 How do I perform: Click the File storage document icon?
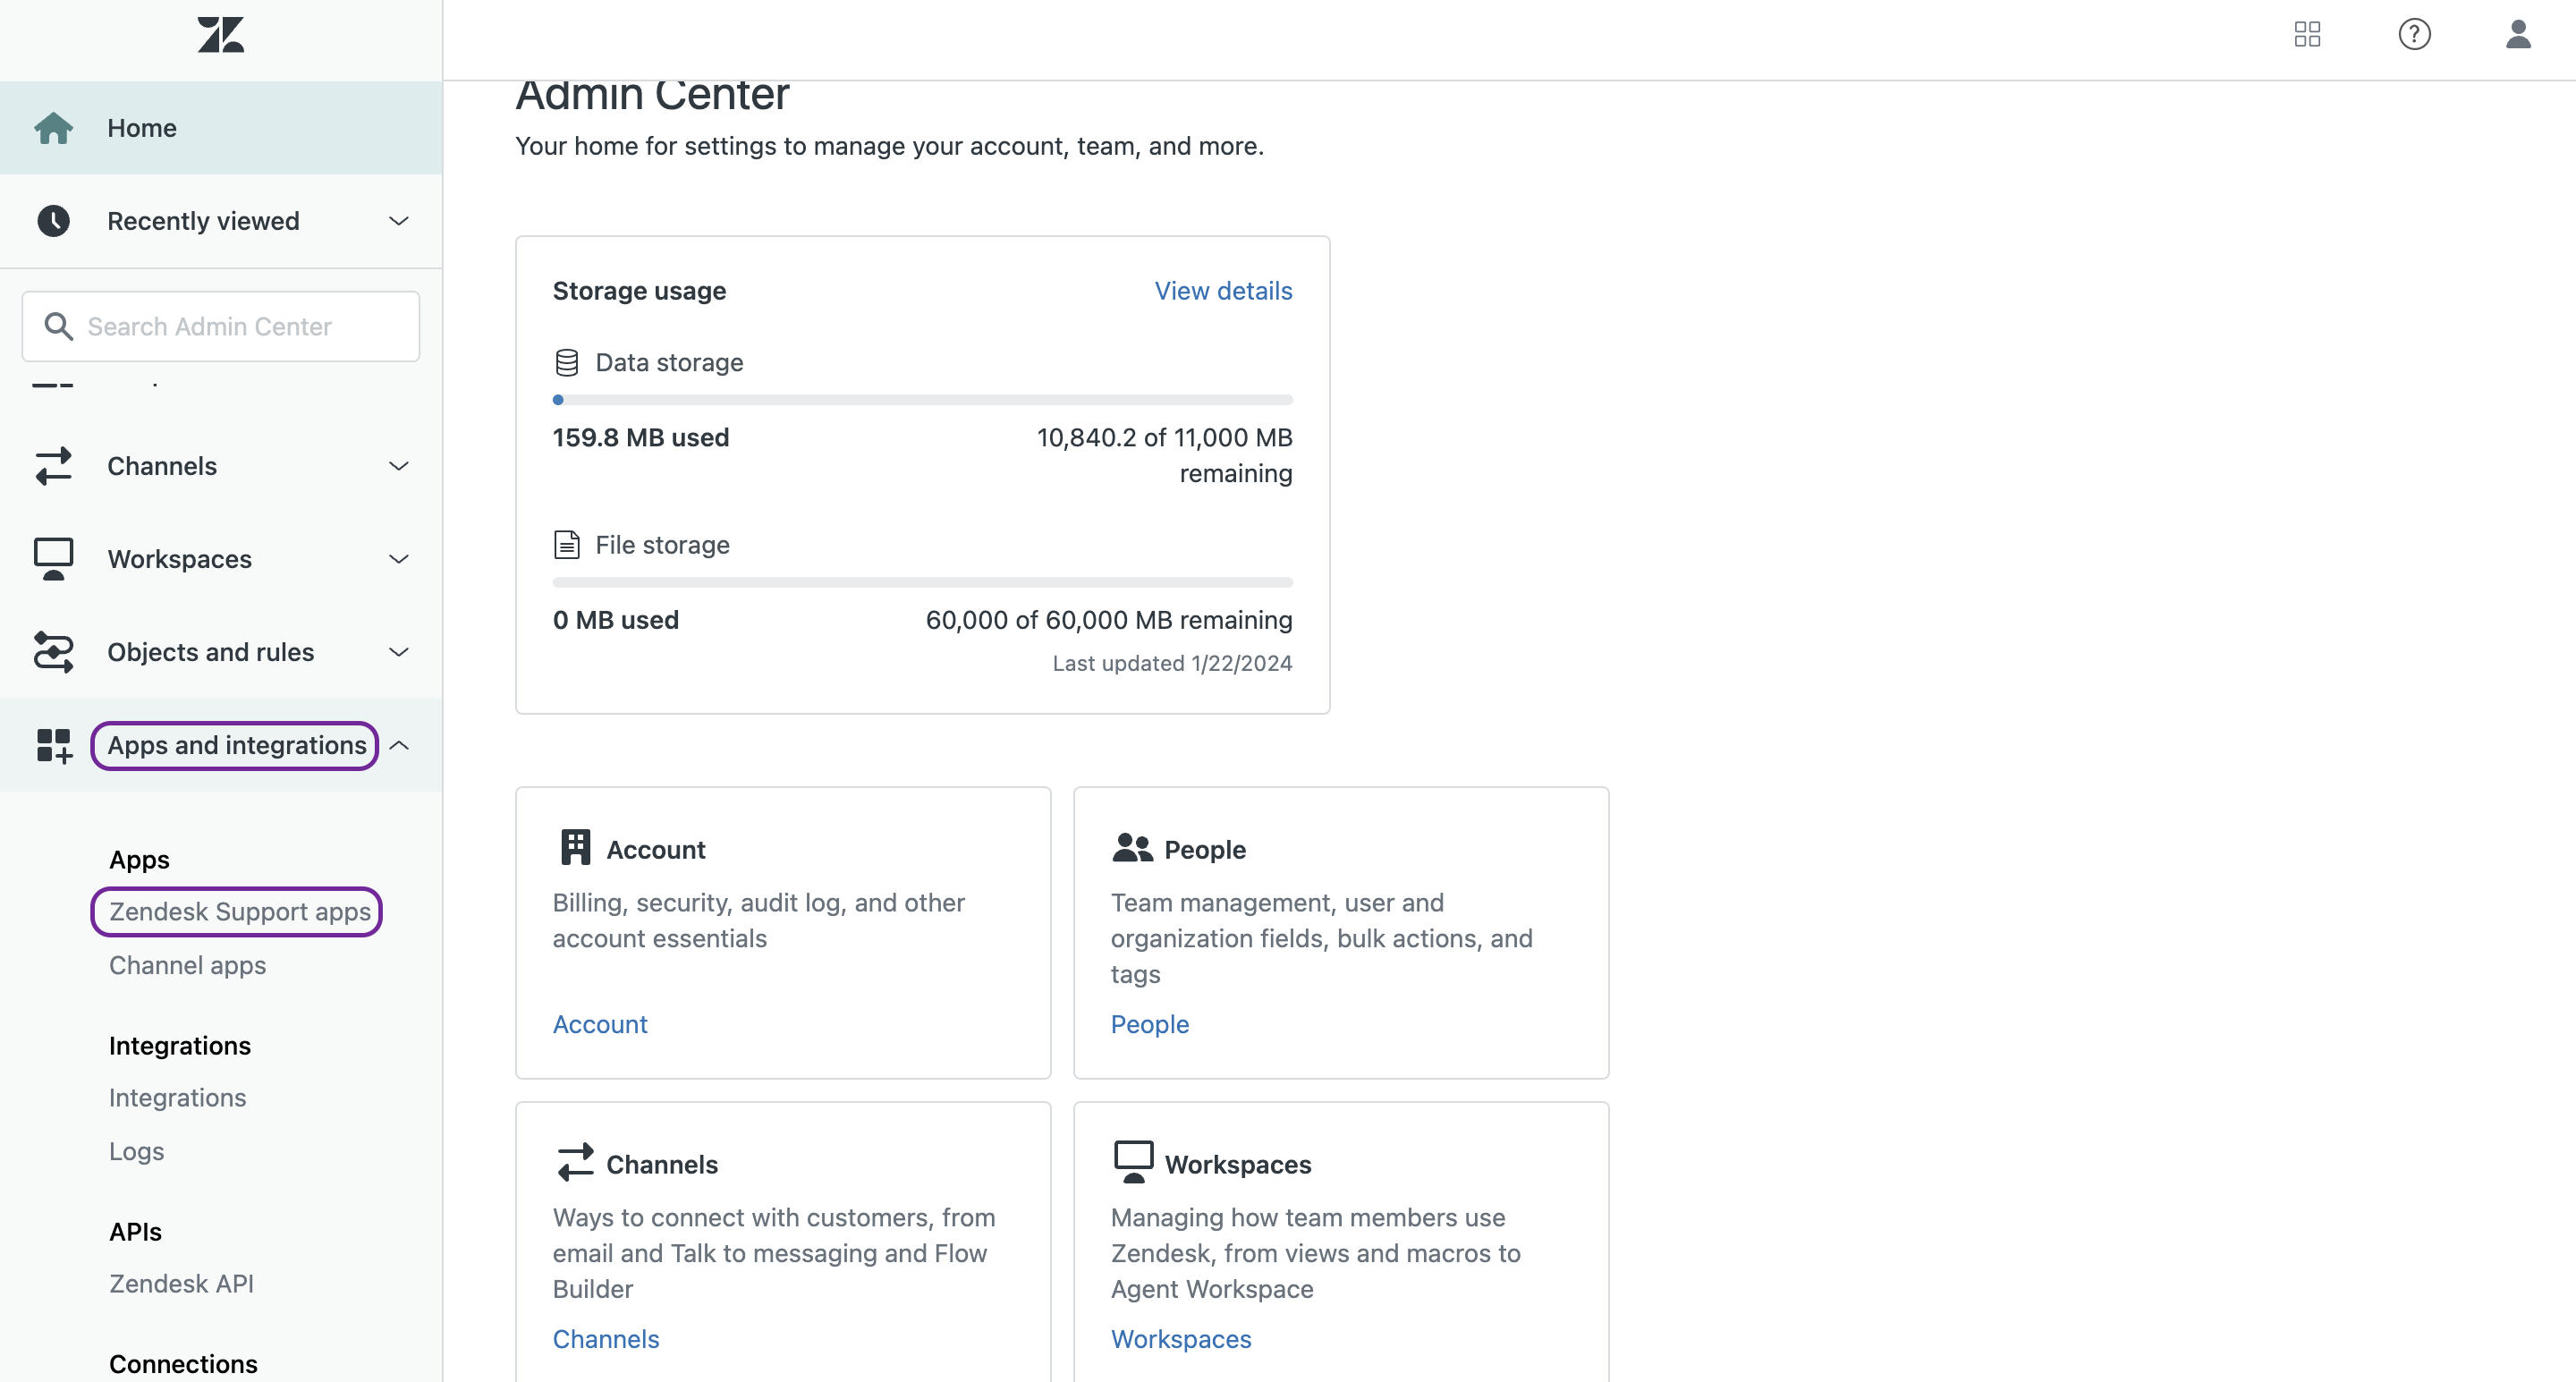567,545
